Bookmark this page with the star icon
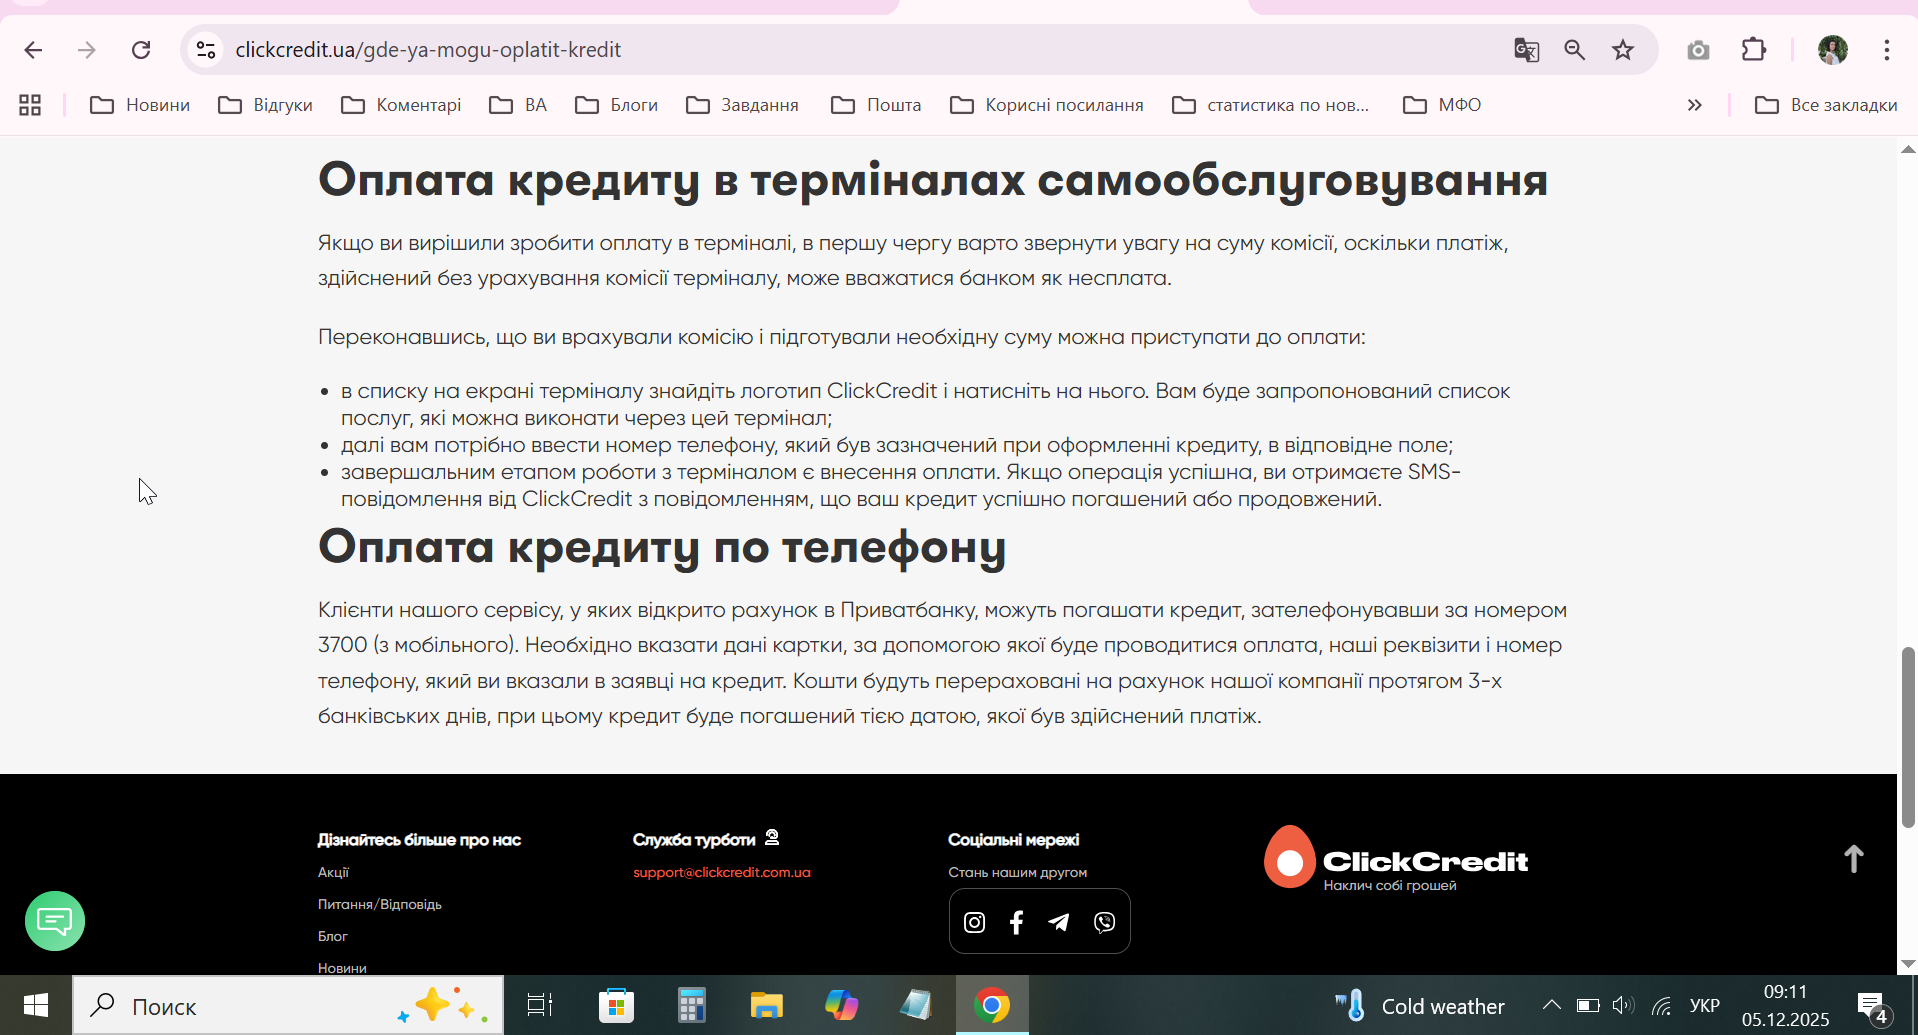 [x=1623, y=50]
